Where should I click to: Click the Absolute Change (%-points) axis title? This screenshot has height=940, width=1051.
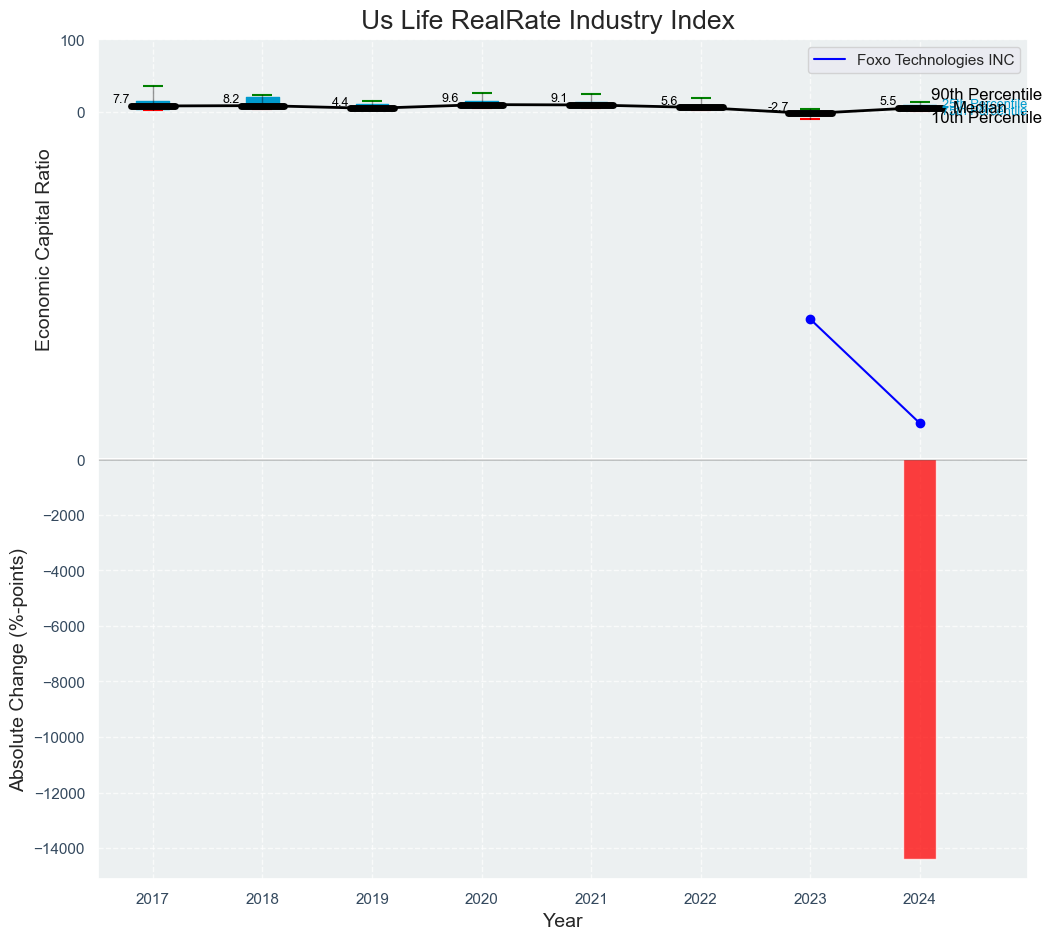(x=17, y=669)
